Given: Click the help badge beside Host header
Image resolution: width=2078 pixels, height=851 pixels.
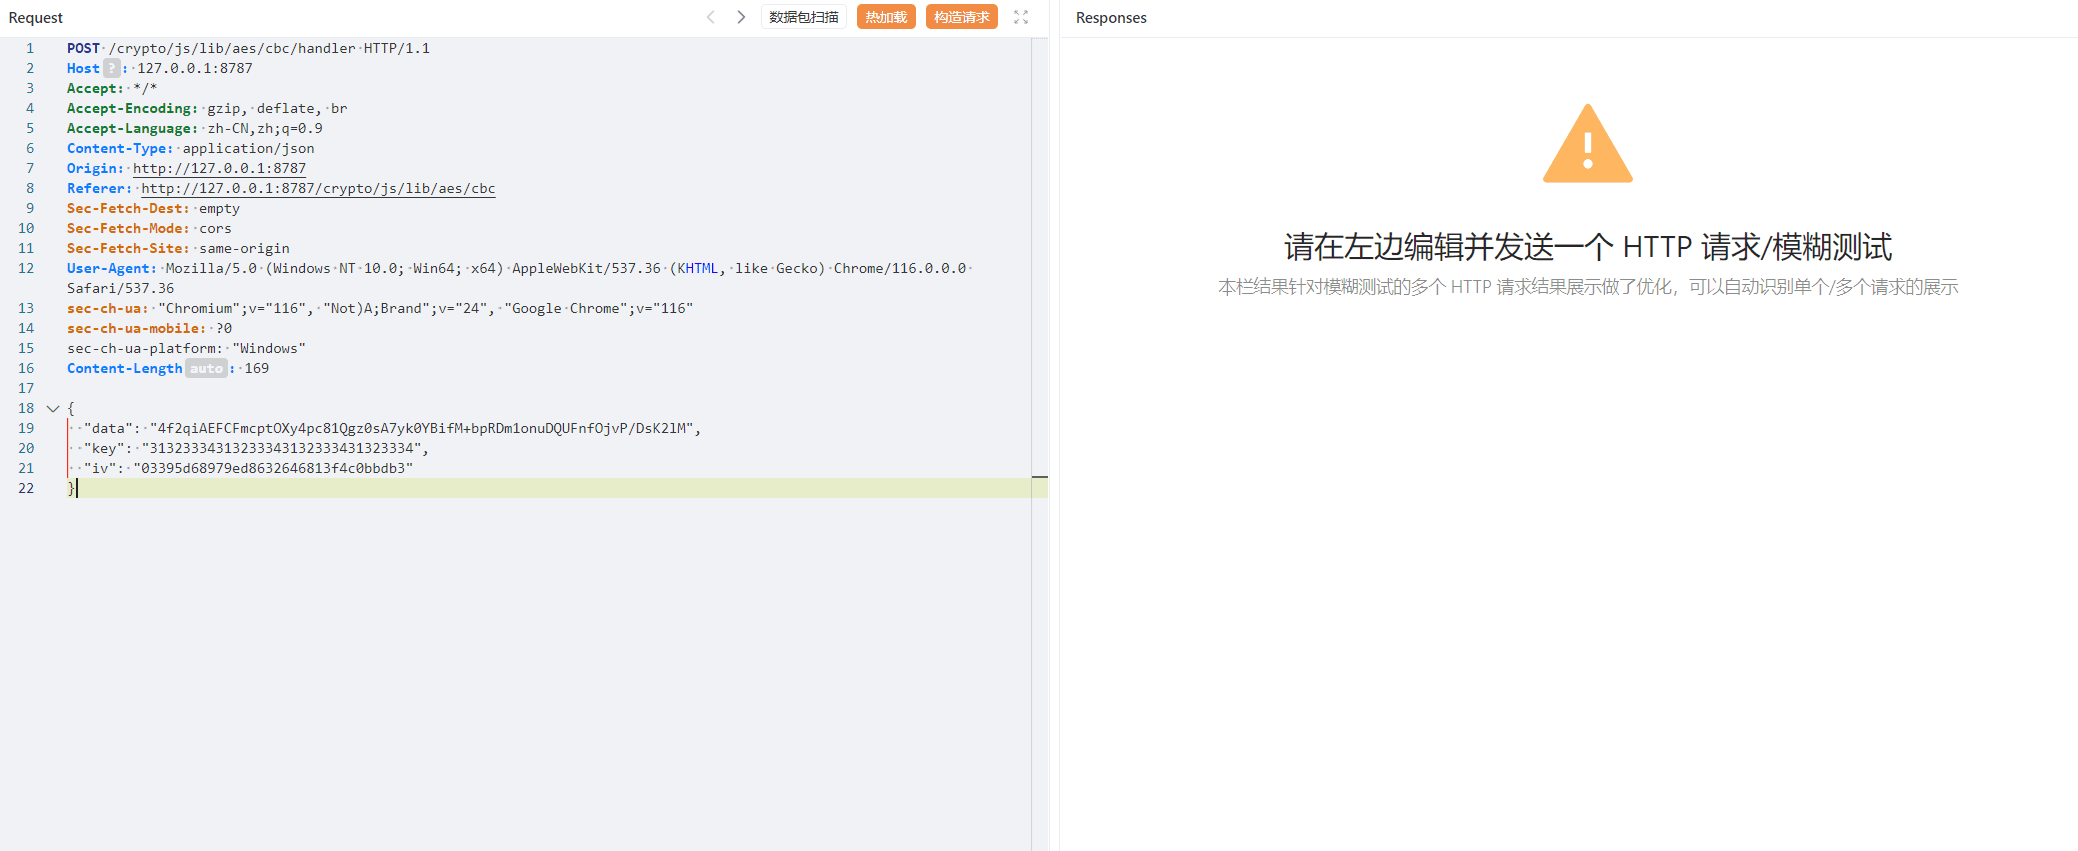Looking at the screenshot, I should click(112, 68).
